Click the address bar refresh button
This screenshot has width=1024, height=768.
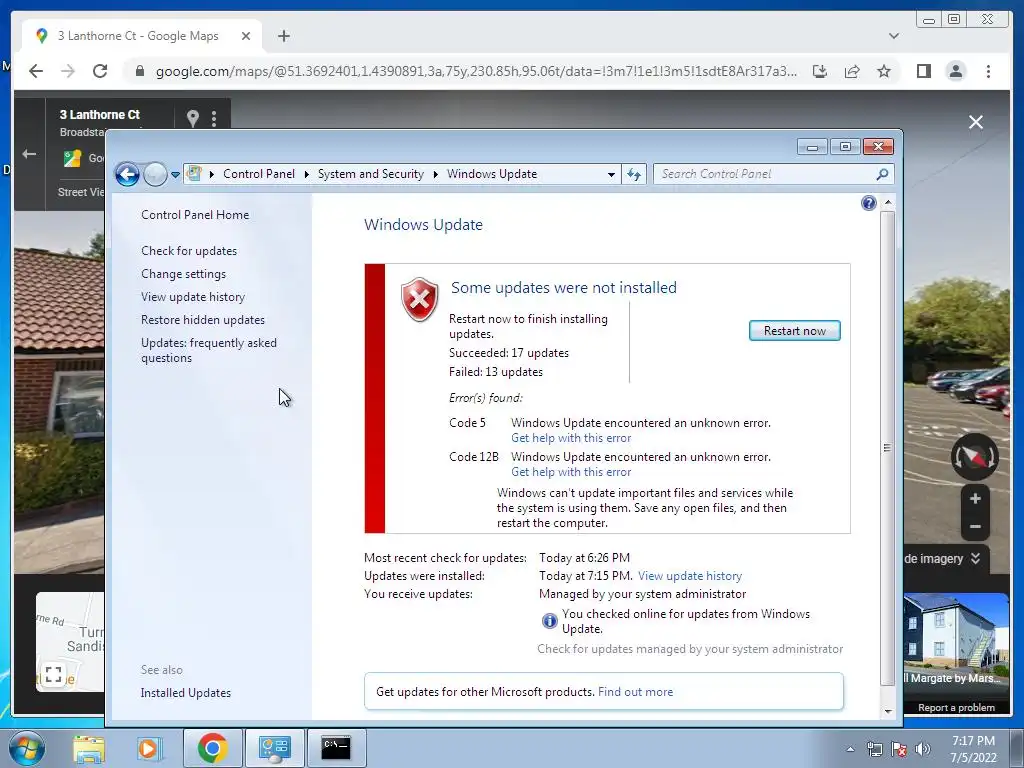(634, 174)
